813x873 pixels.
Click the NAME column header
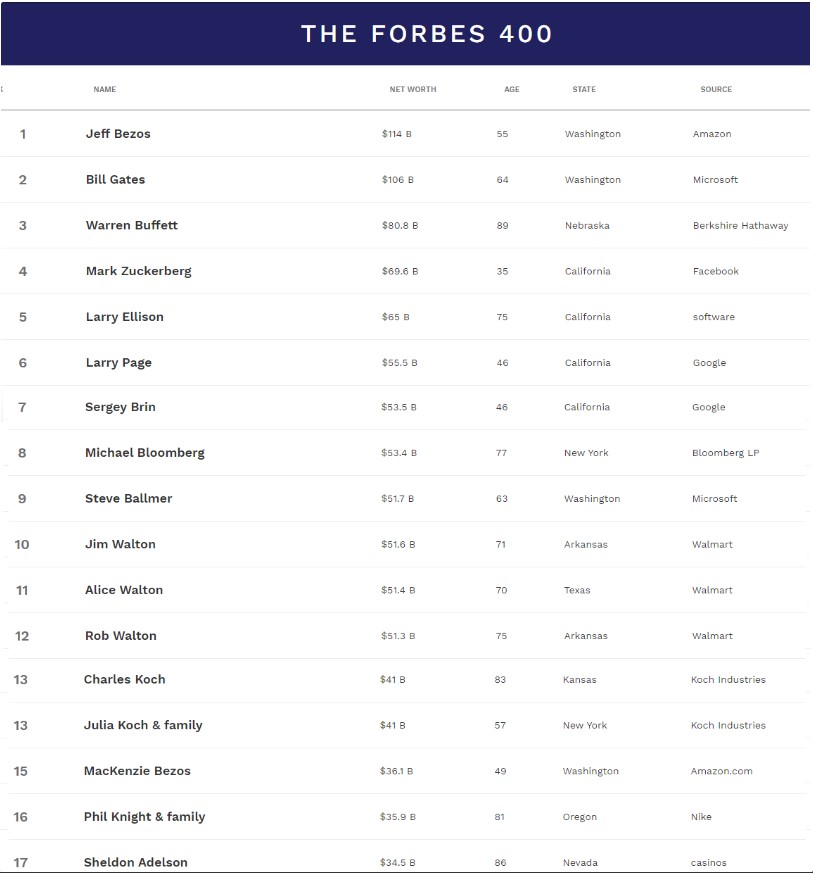105,90
